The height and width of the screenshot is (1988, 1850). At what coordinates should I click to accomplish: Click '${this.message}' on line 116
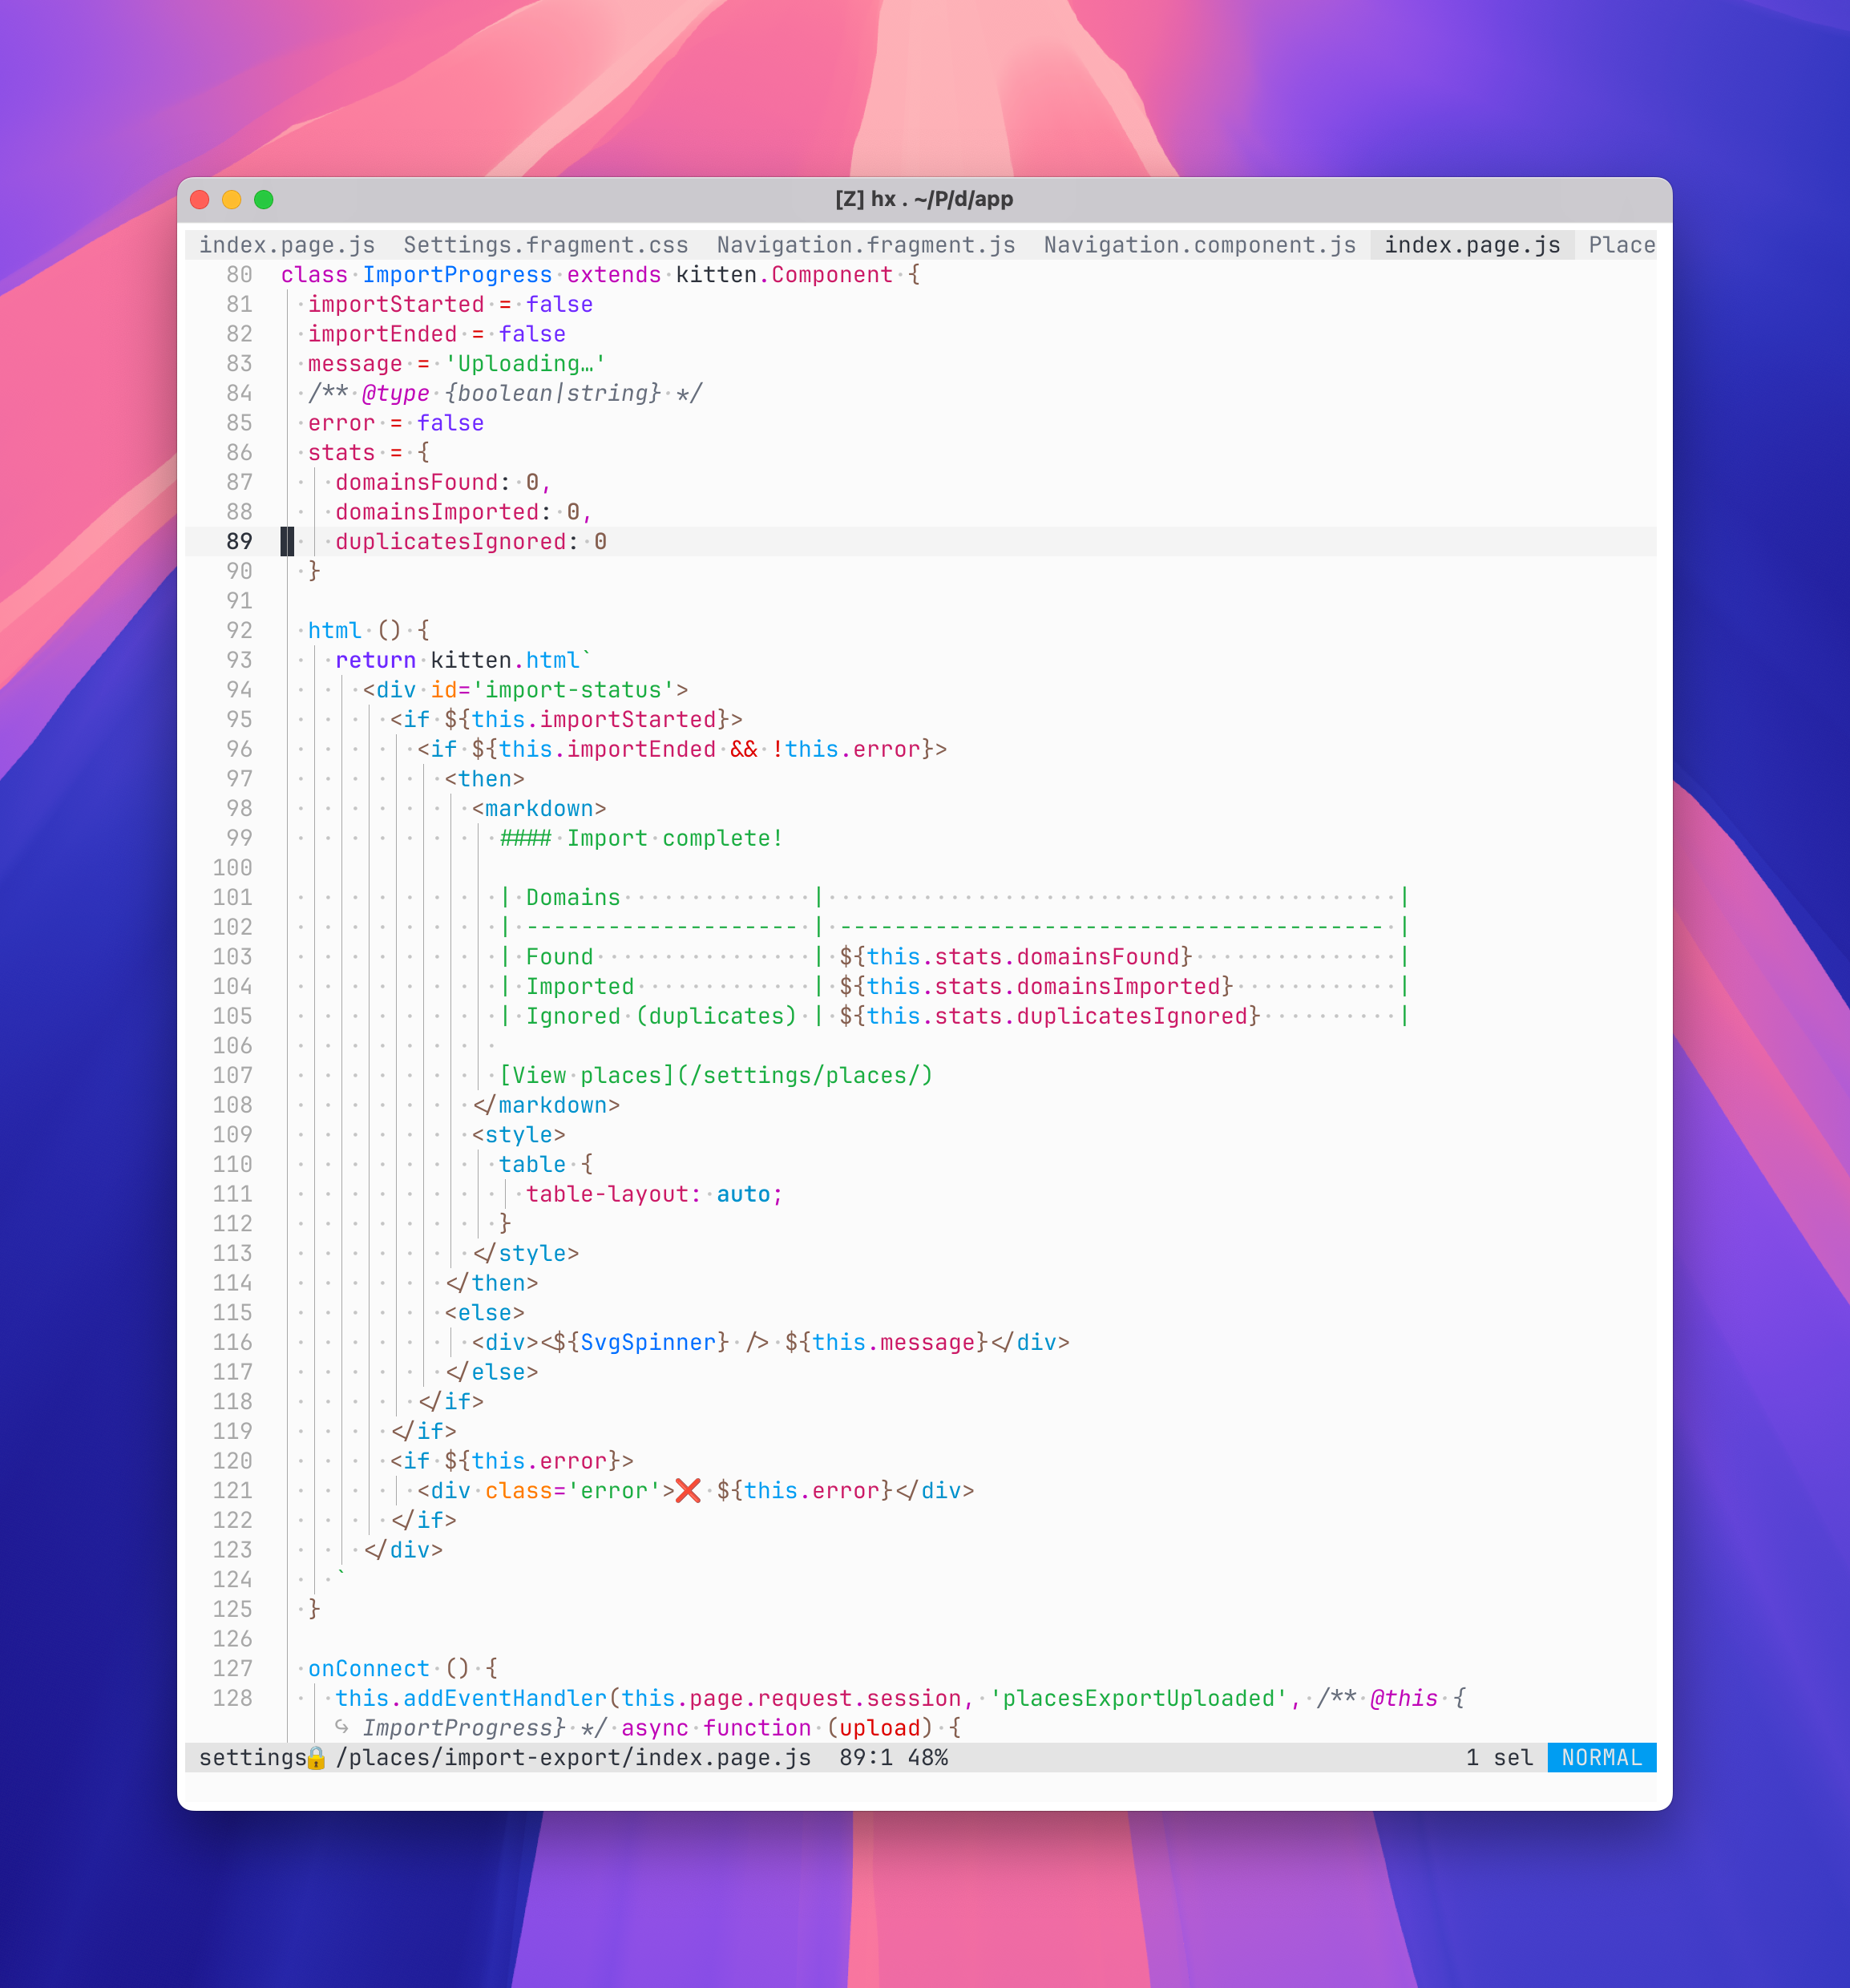click(x=887, y=1343)
